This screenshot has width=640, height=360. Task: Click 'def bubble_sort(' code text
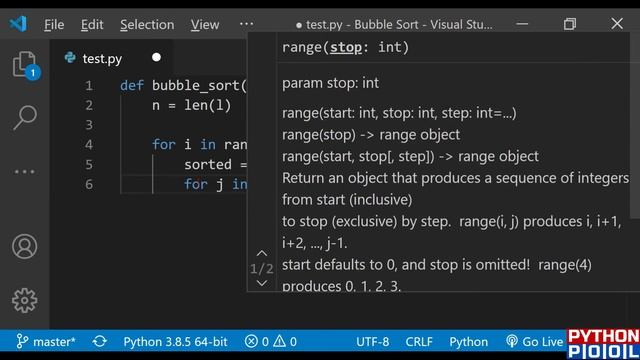[x=184, y=86]
